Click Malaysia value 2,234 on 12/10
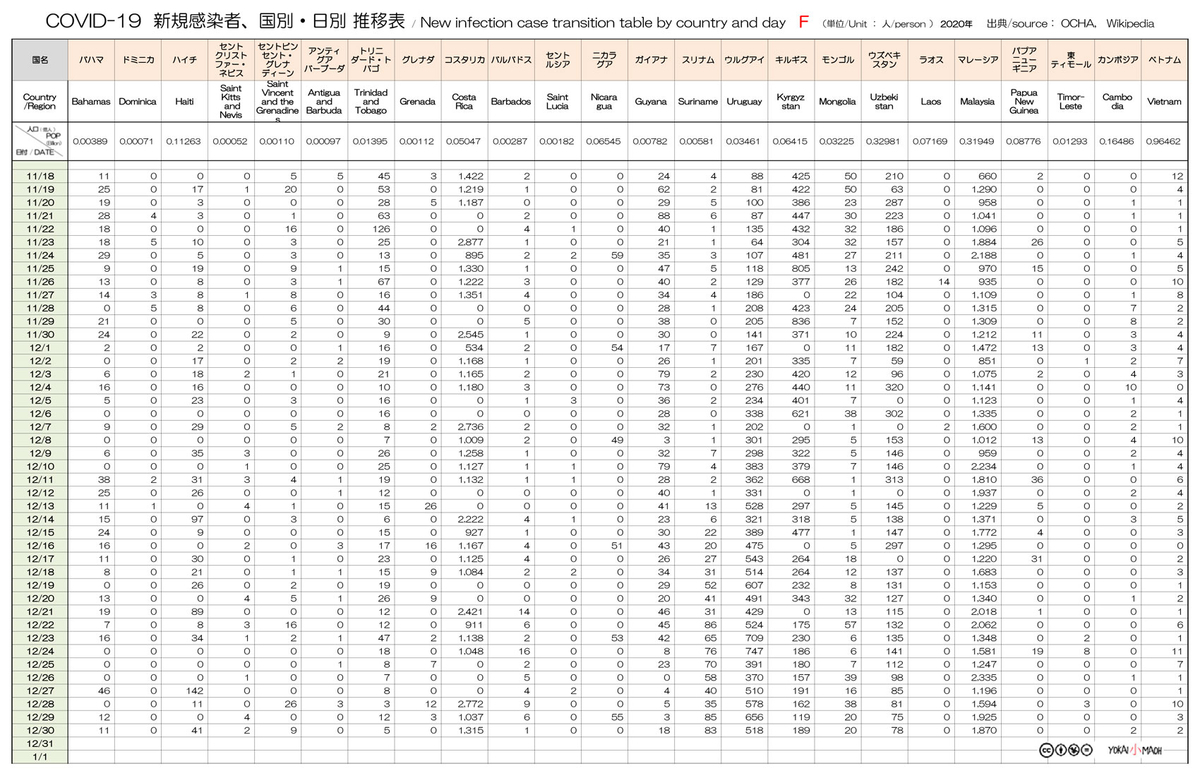This screenshot has width=1200, height=771. pyautogui.click(x=984, y=465)
